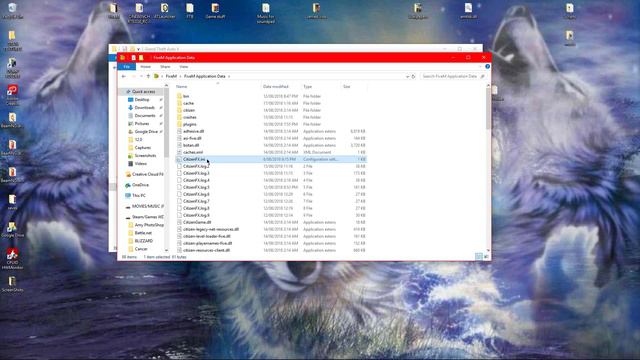Viewport: 640px width, 360px height.
Task: Open ScreenShots desktop folder
Action: pyautogui.click(x=12, y=284)
